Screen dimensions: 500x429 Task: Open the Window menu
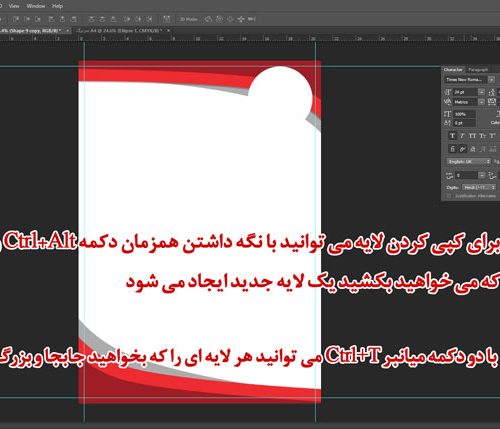coord(36,6)
